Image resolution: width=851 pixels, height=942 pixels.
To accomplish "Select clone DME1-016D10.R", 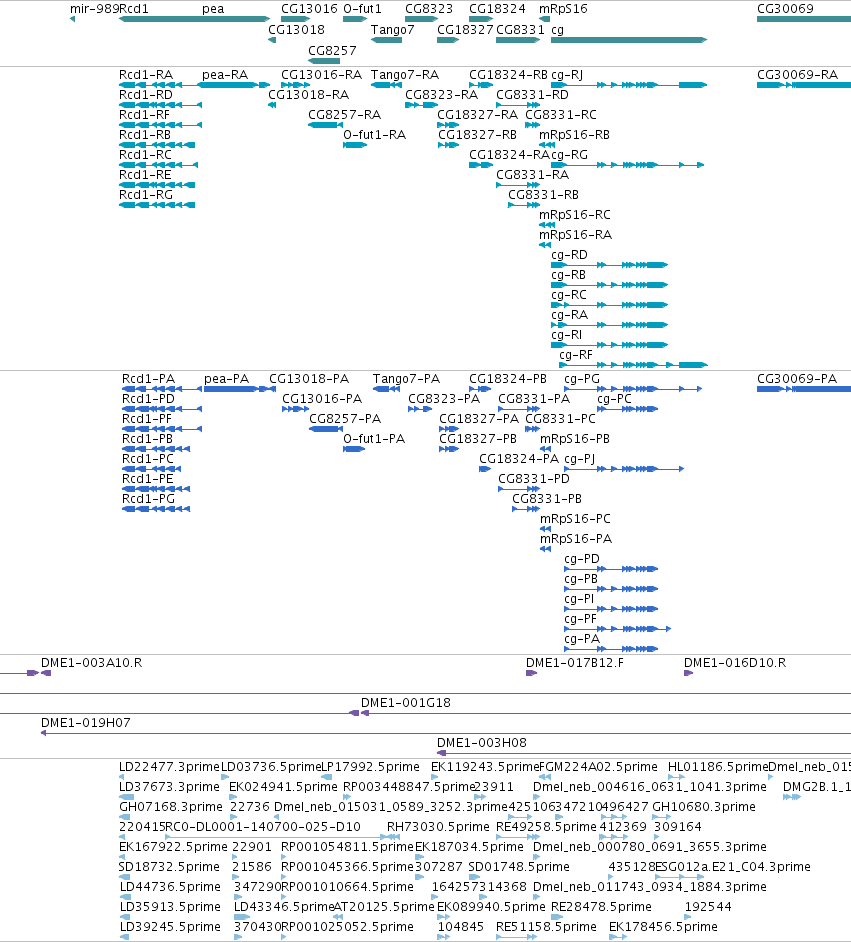I will [734, 663].
